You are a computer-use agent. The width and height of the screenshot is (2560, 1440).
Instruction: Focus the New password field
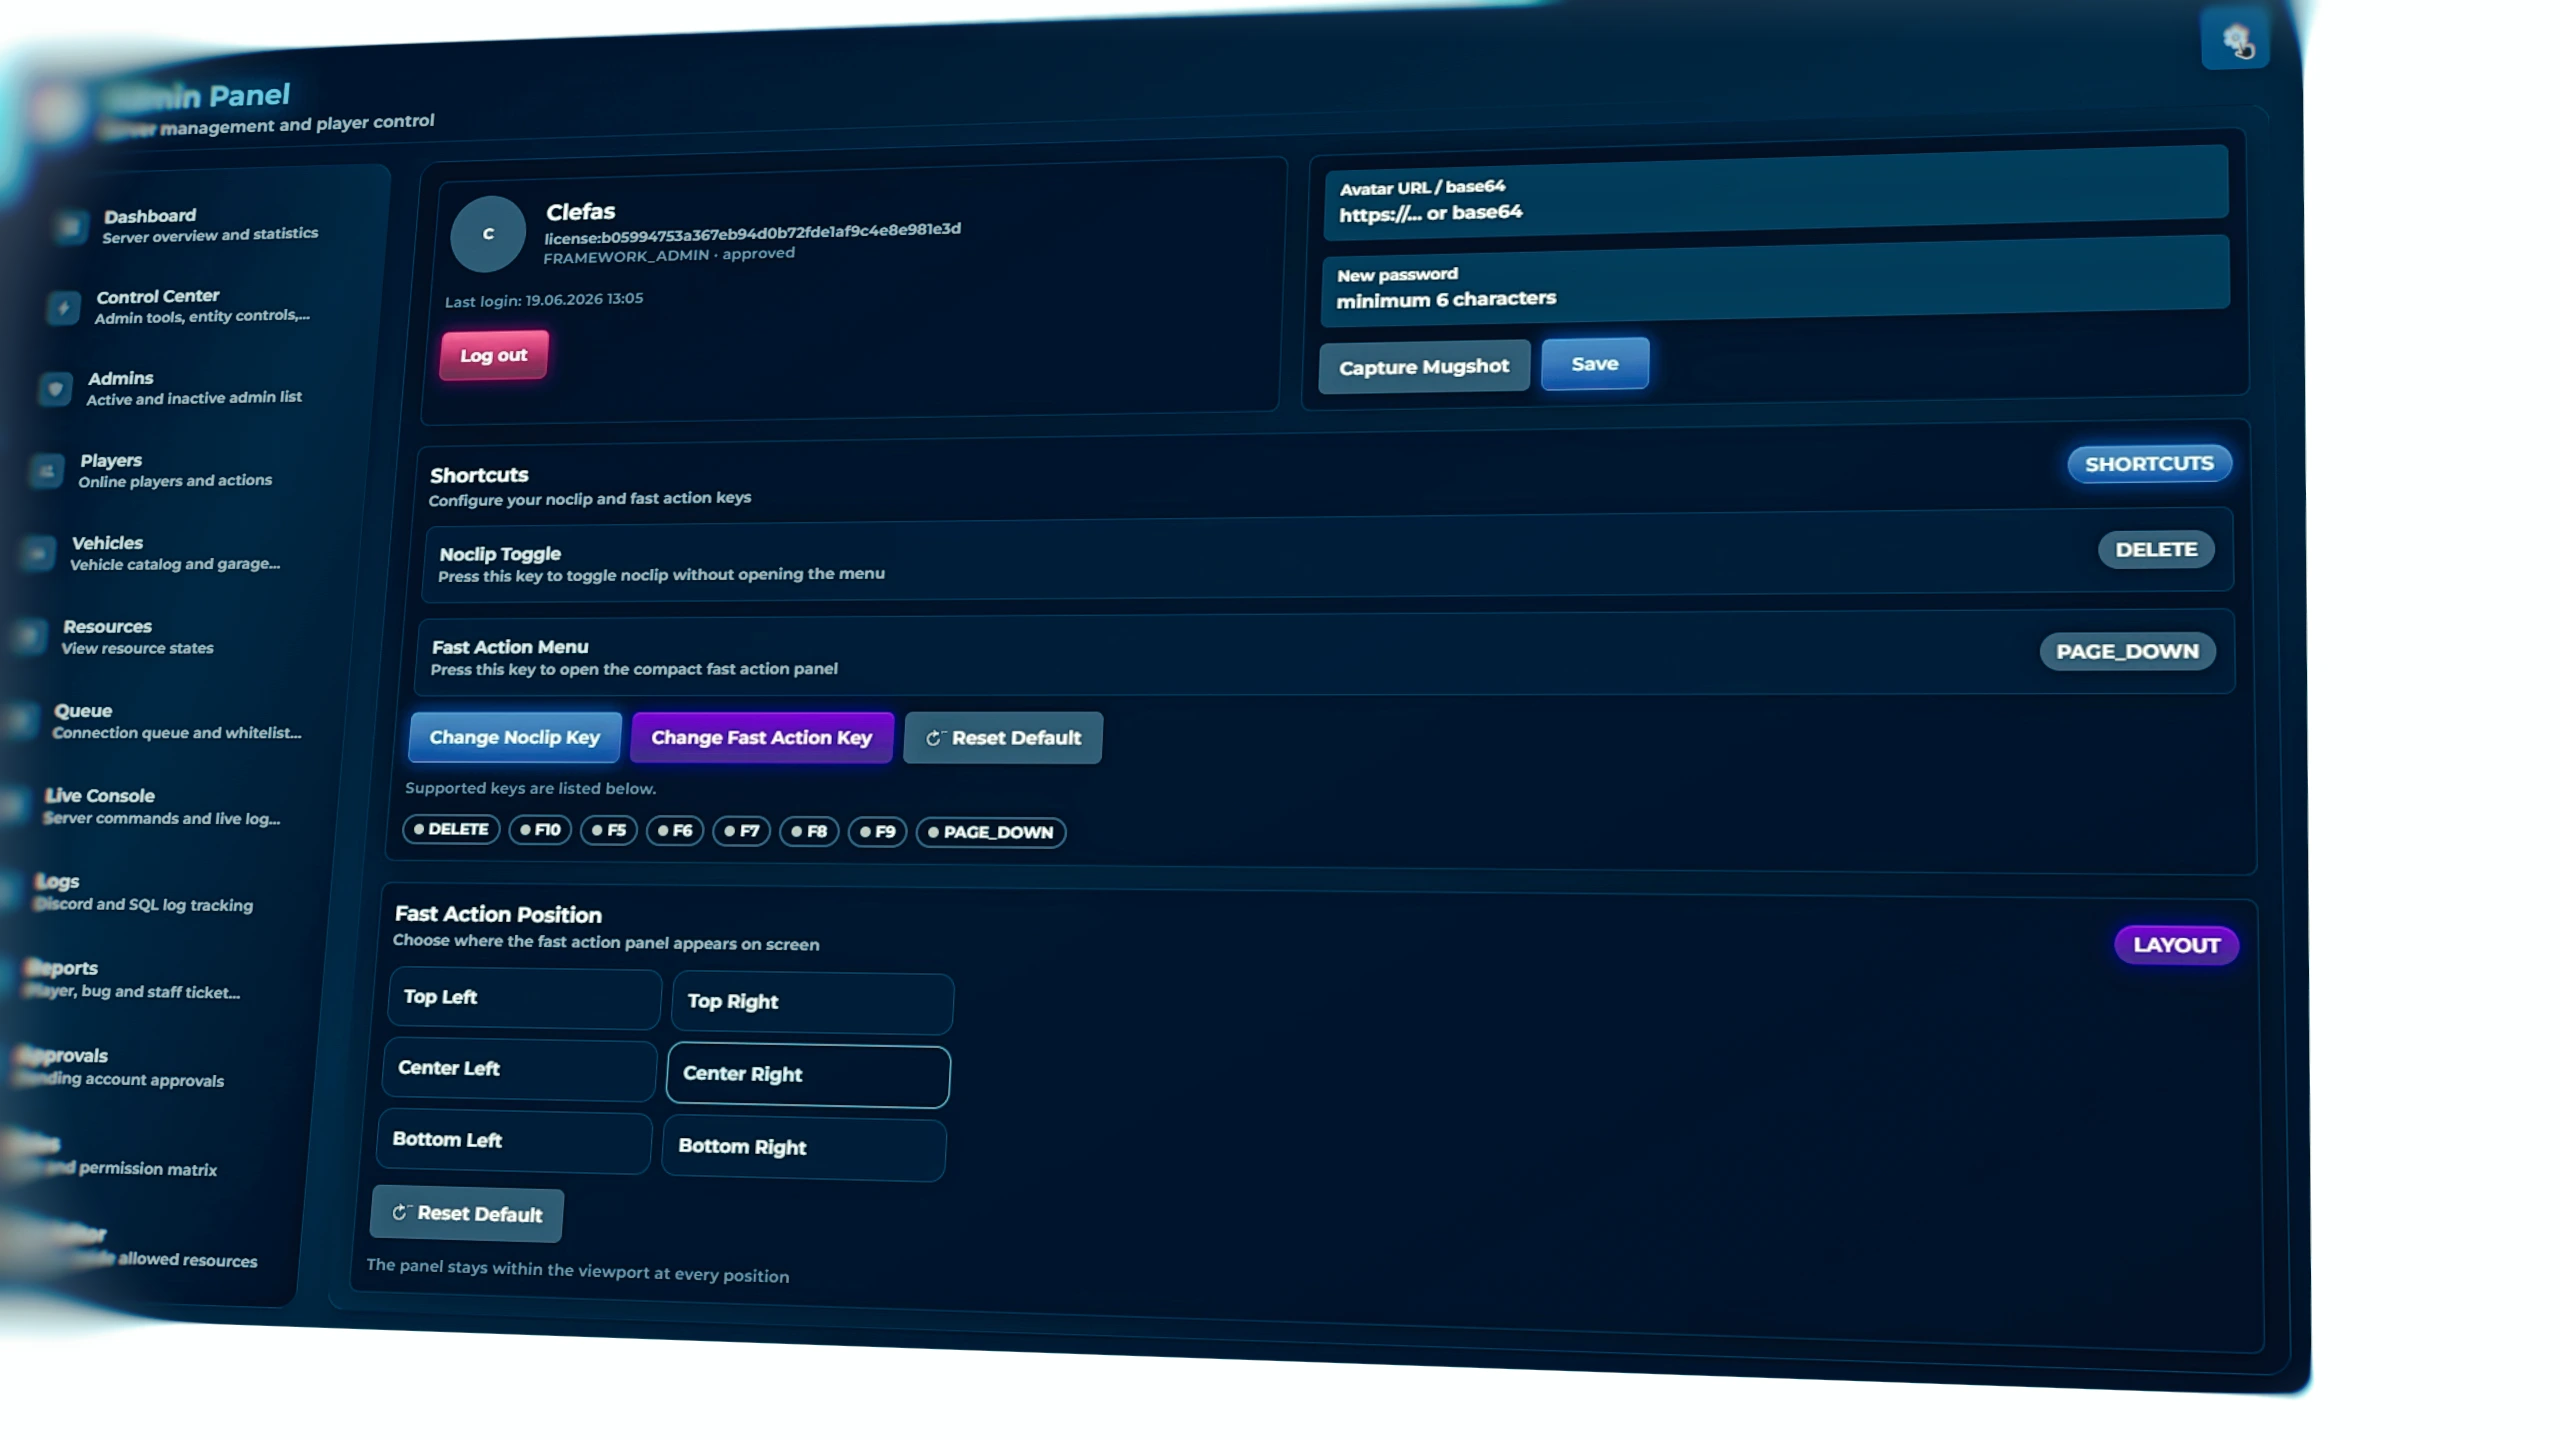click(x=1775, y=282)
